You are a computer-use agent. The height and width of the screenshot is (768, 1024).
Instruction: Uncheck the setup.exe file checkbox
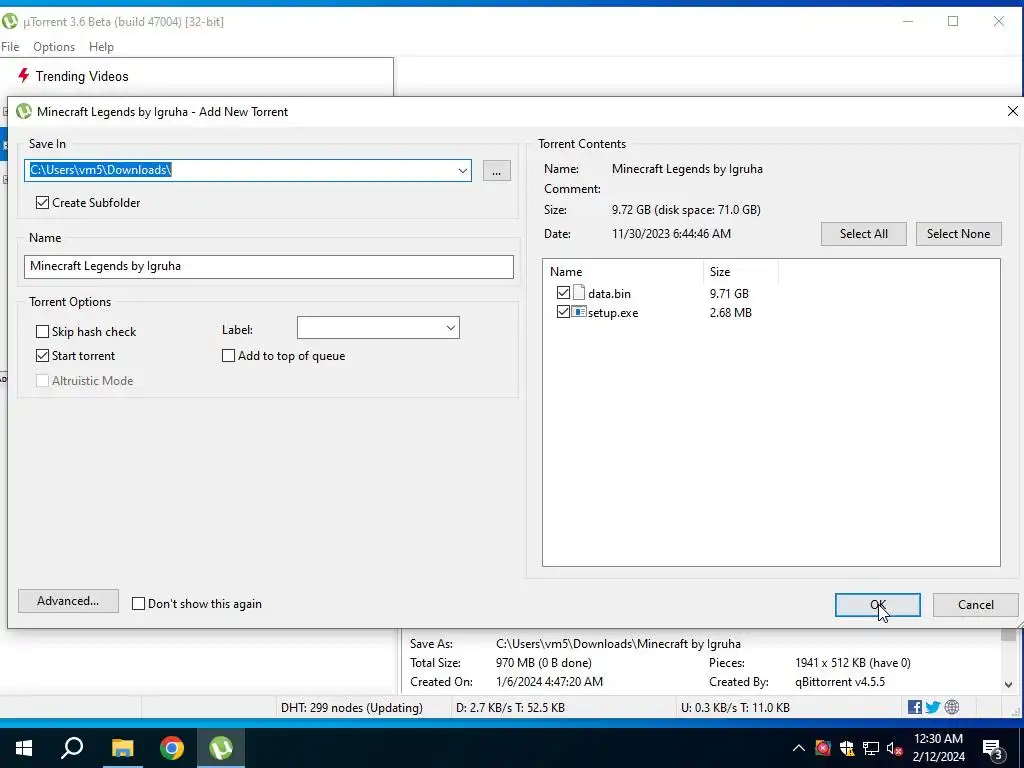click(563, 312)
